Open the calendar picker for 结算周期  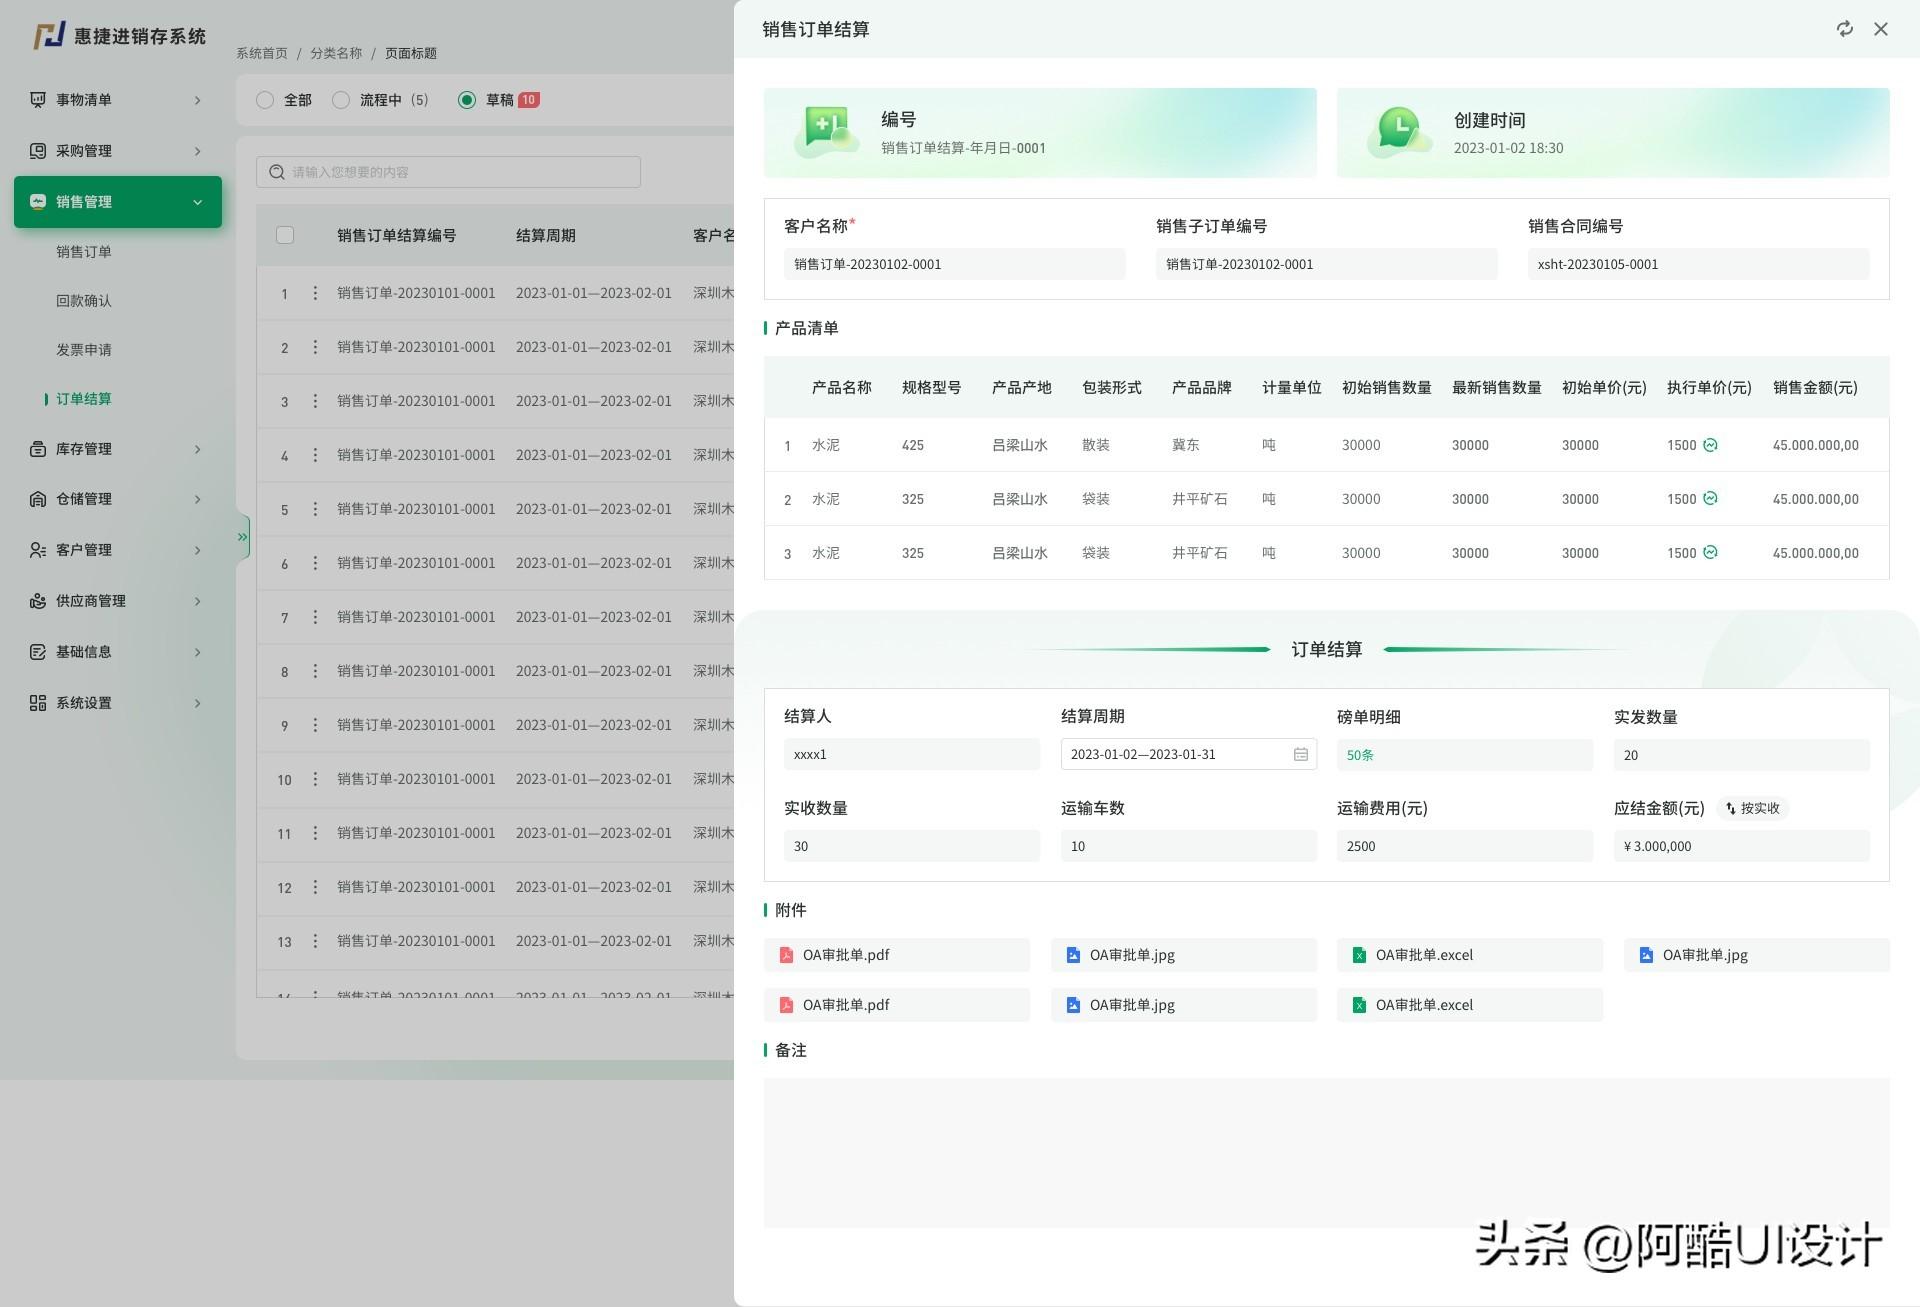coord(1301,754)
